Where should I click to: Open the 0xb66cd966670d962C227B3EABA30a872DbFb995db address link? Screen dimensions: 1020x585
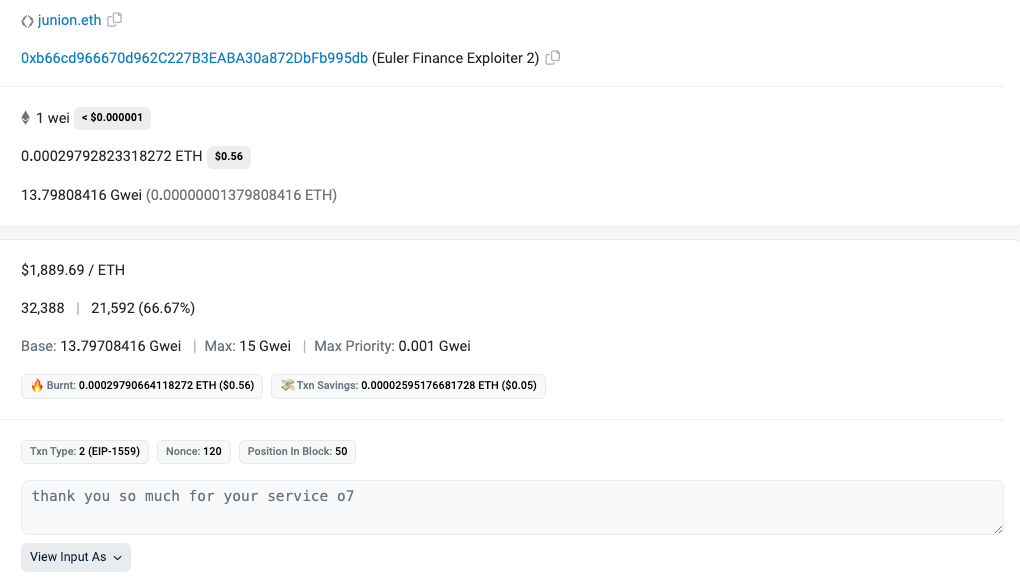[x=195, y=58]
